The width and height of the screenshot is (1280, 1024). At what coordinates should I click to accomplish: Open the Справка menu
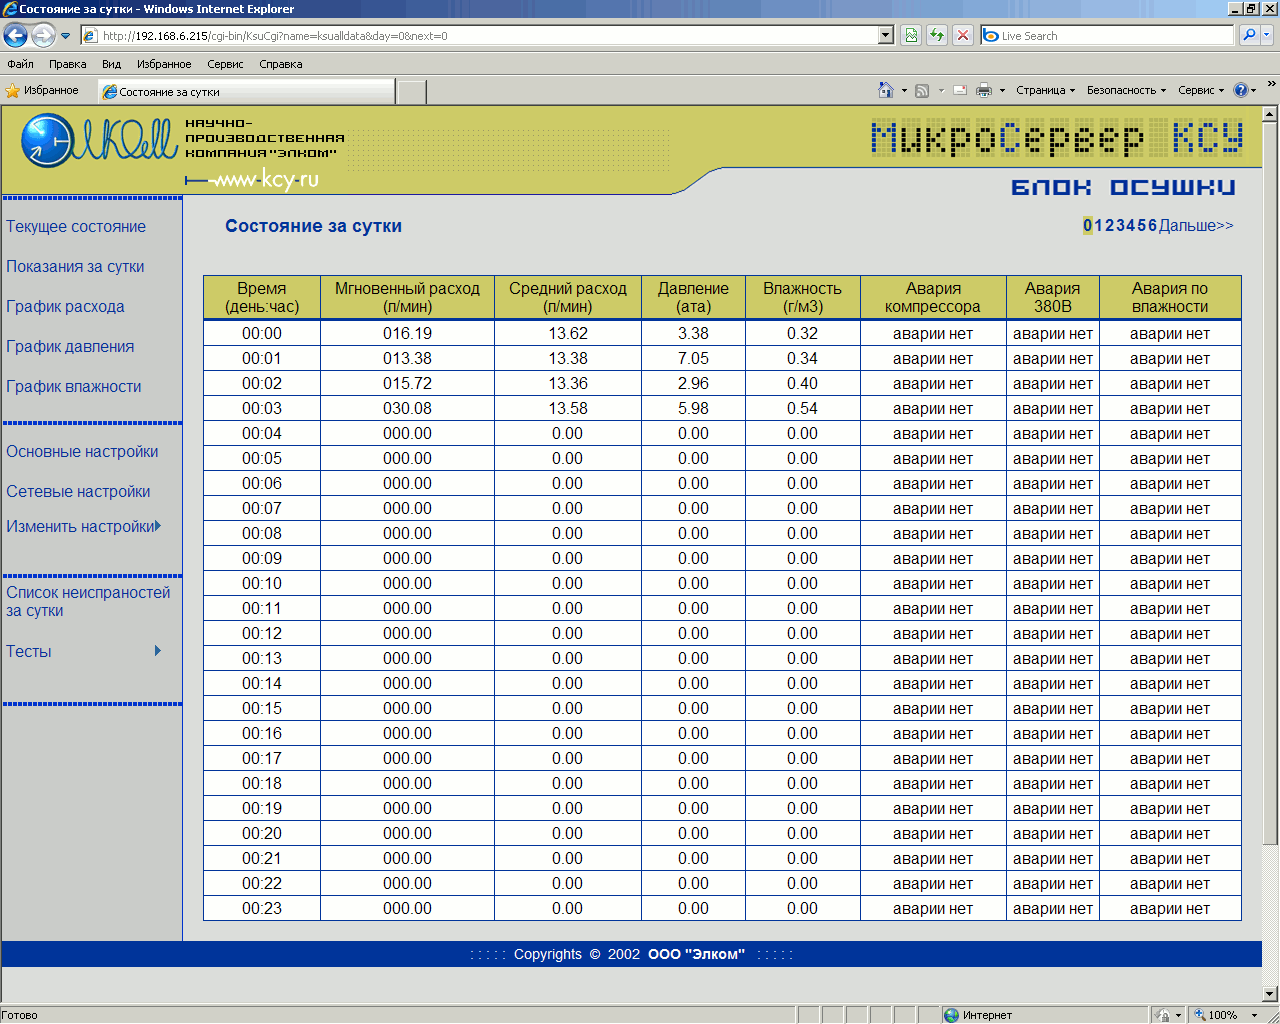281,64
